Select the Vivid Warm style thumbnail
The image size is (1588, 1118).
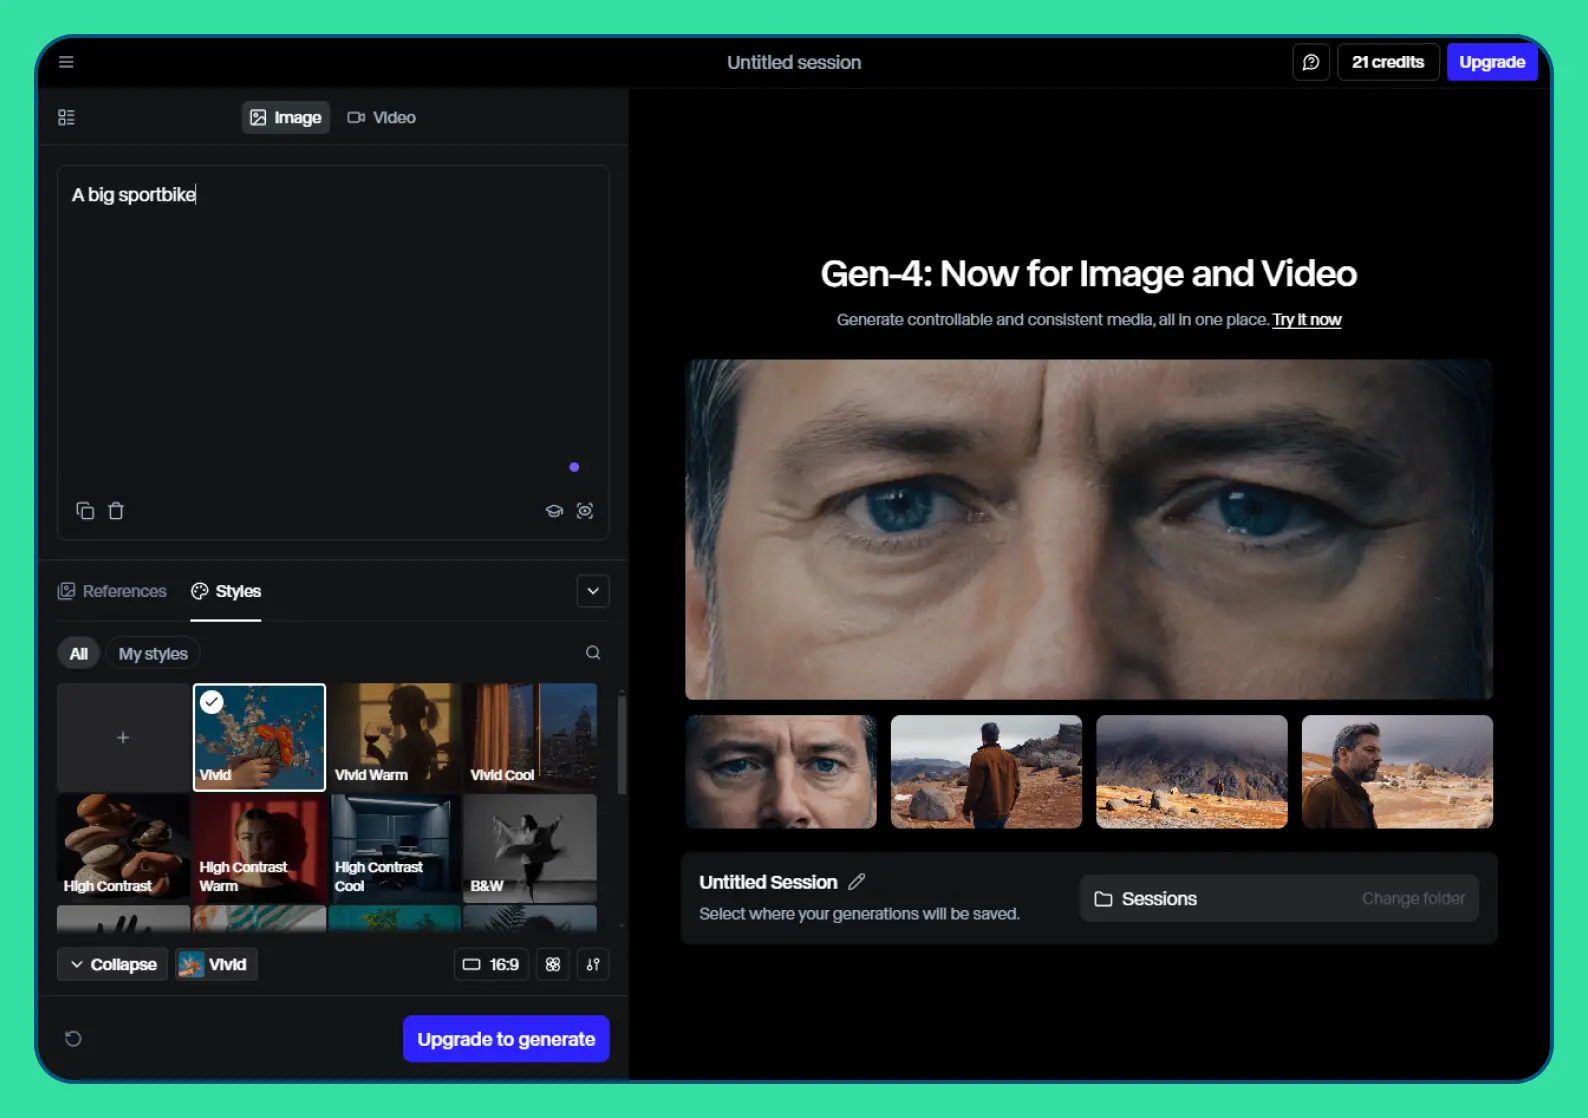click(395, 737)
